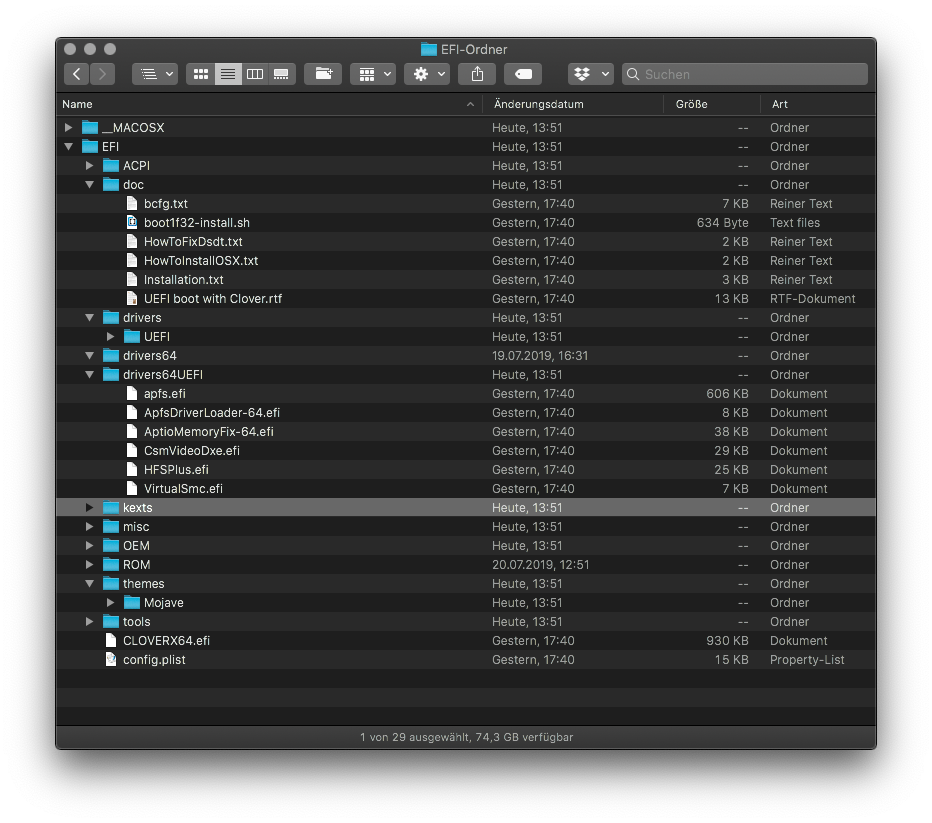This screenshot has width=932, height=823.
Task: Switch to gallery view
Action: (x=282, y=74)
